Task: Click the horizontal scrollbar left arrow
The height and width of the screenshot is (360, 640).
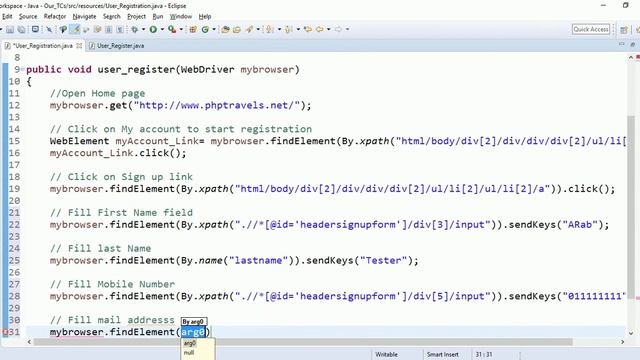Action: click(x=29, y=342)
